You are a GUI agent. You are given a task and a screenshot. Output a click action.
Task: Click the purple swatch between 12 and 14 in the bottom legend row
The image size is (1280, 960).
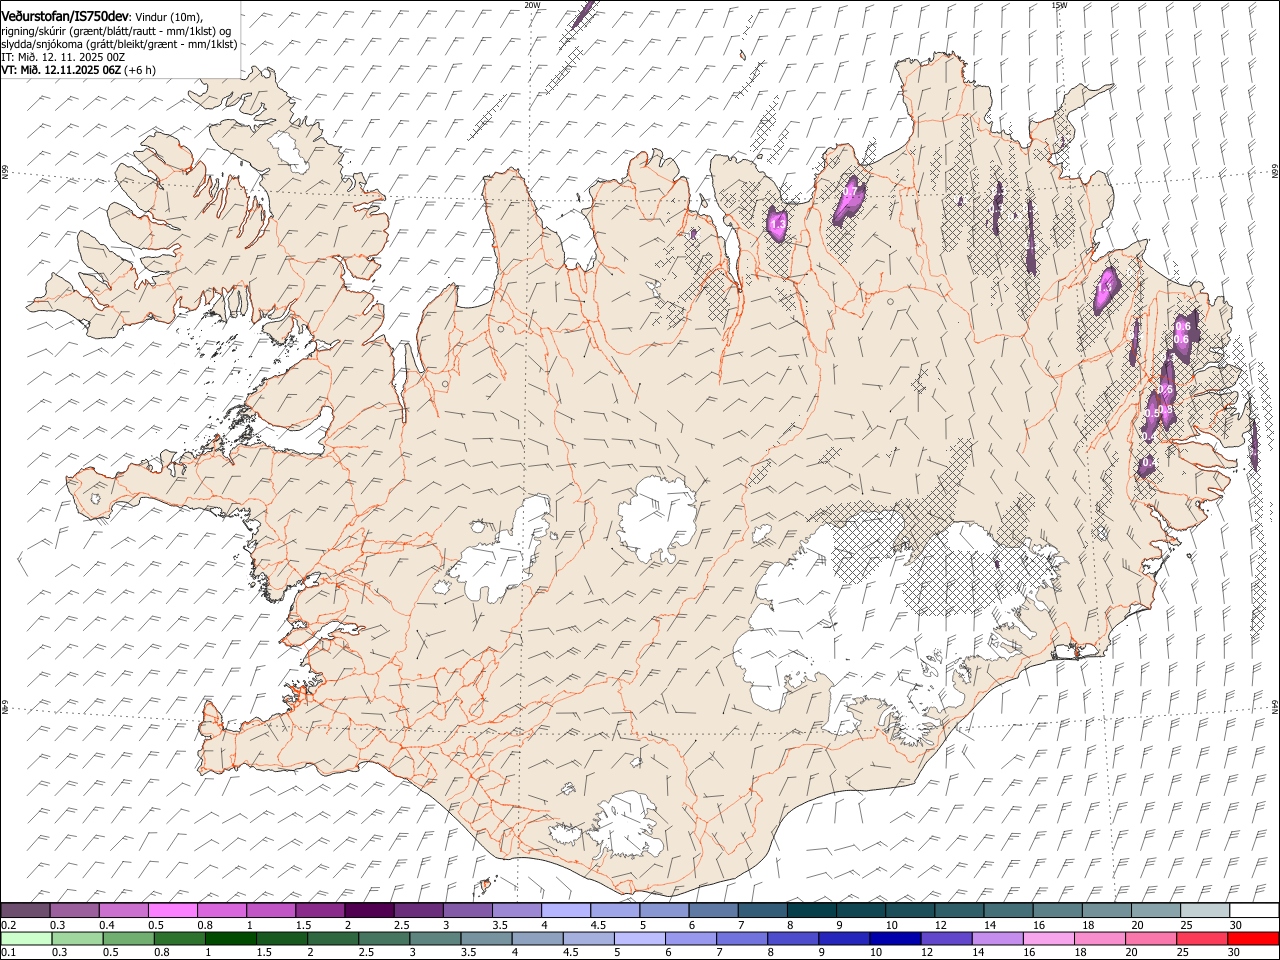[x=945, y=939]
